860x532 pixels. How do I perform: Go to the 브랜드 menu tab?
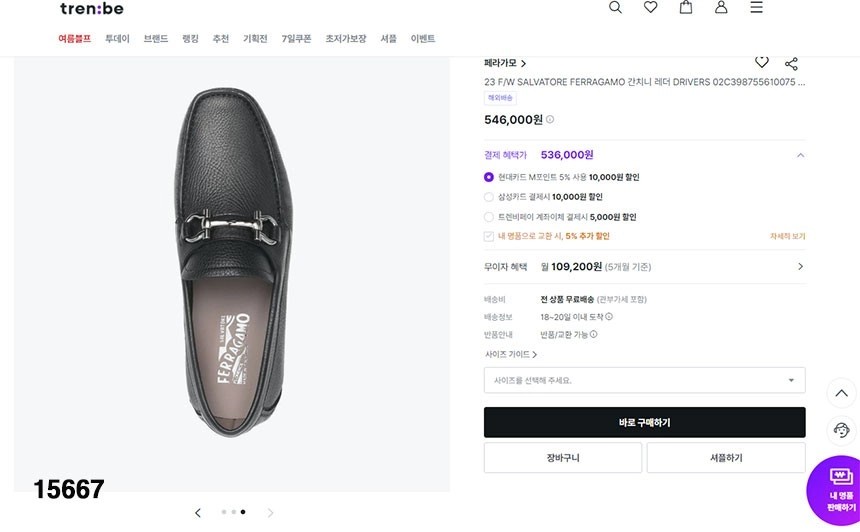point(155,39)
